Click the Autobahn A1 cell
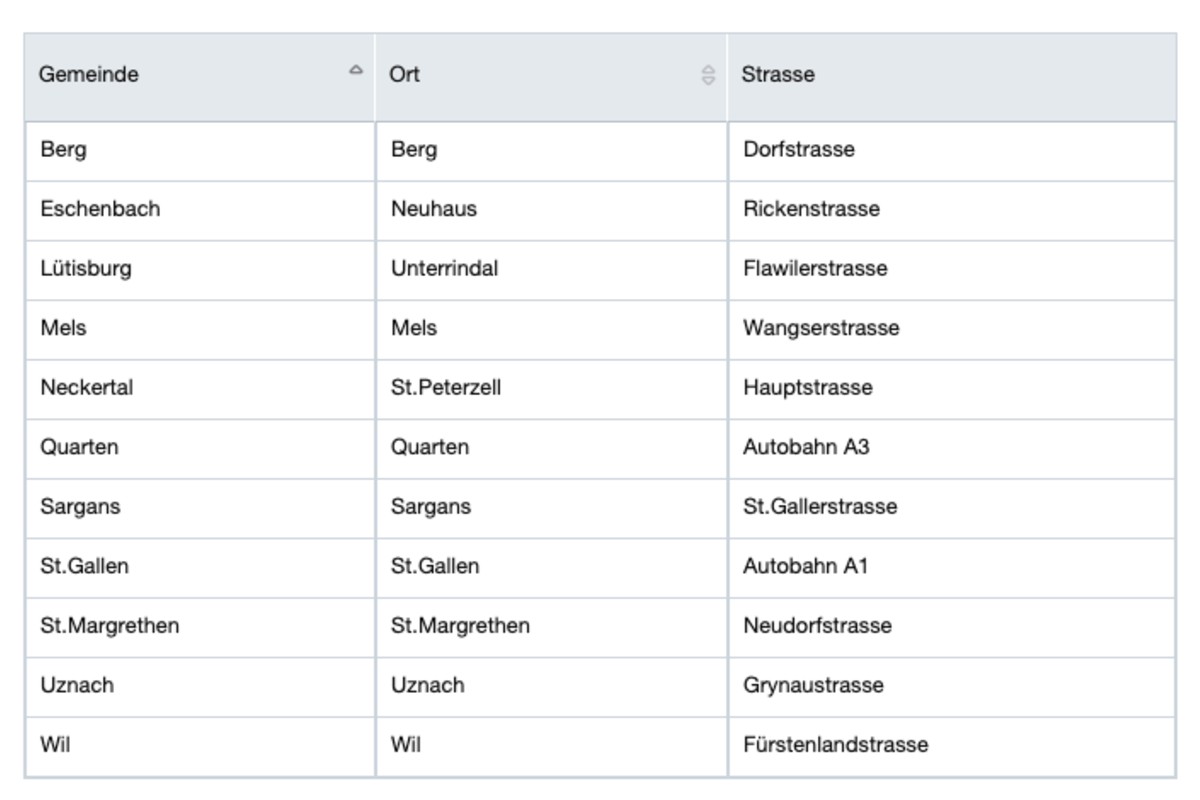This screenshot has width=1200, height=800. [805, 566]
